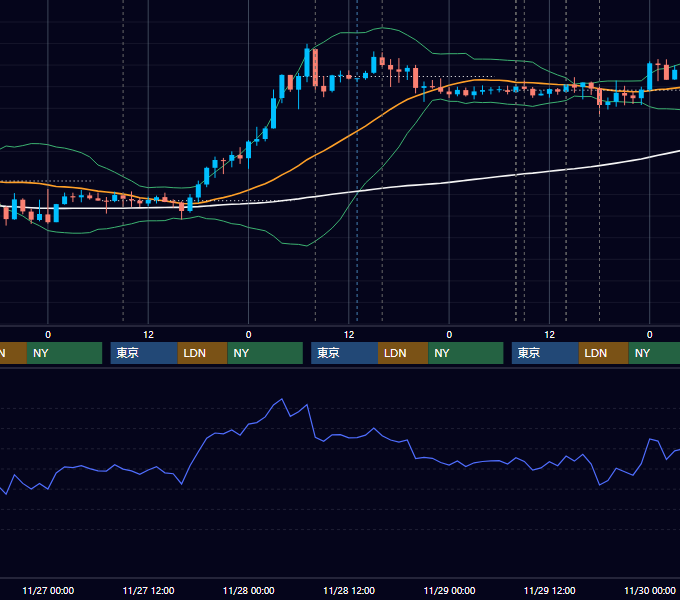This screenshot has width=680, height=600.
Task: Click the LDN session block on 11/29
Action: [604, 353]
